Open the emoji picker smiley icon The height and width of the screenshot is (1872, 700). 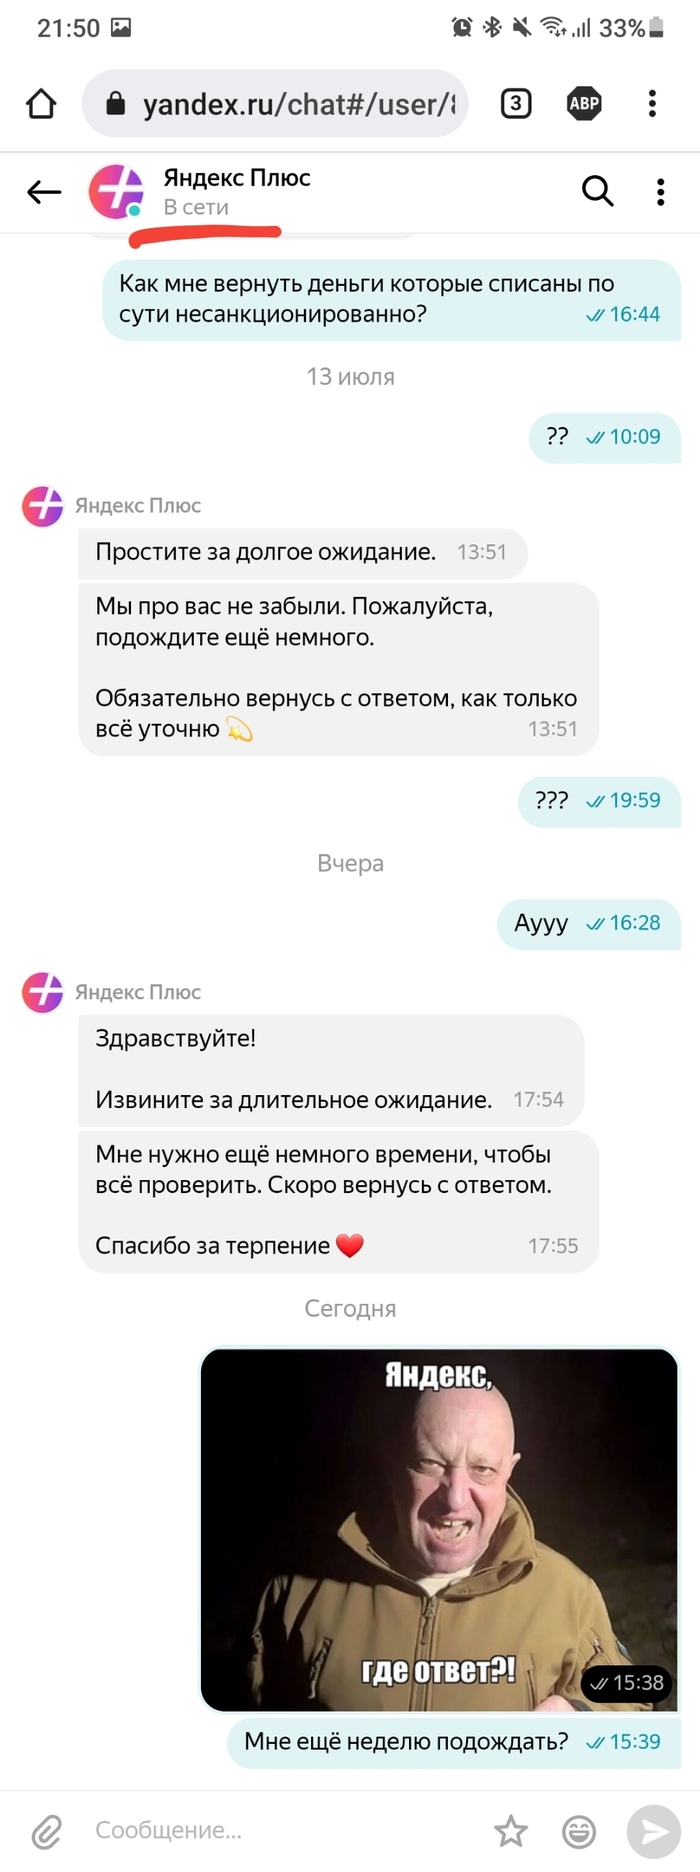click(x=579, y=1831)
